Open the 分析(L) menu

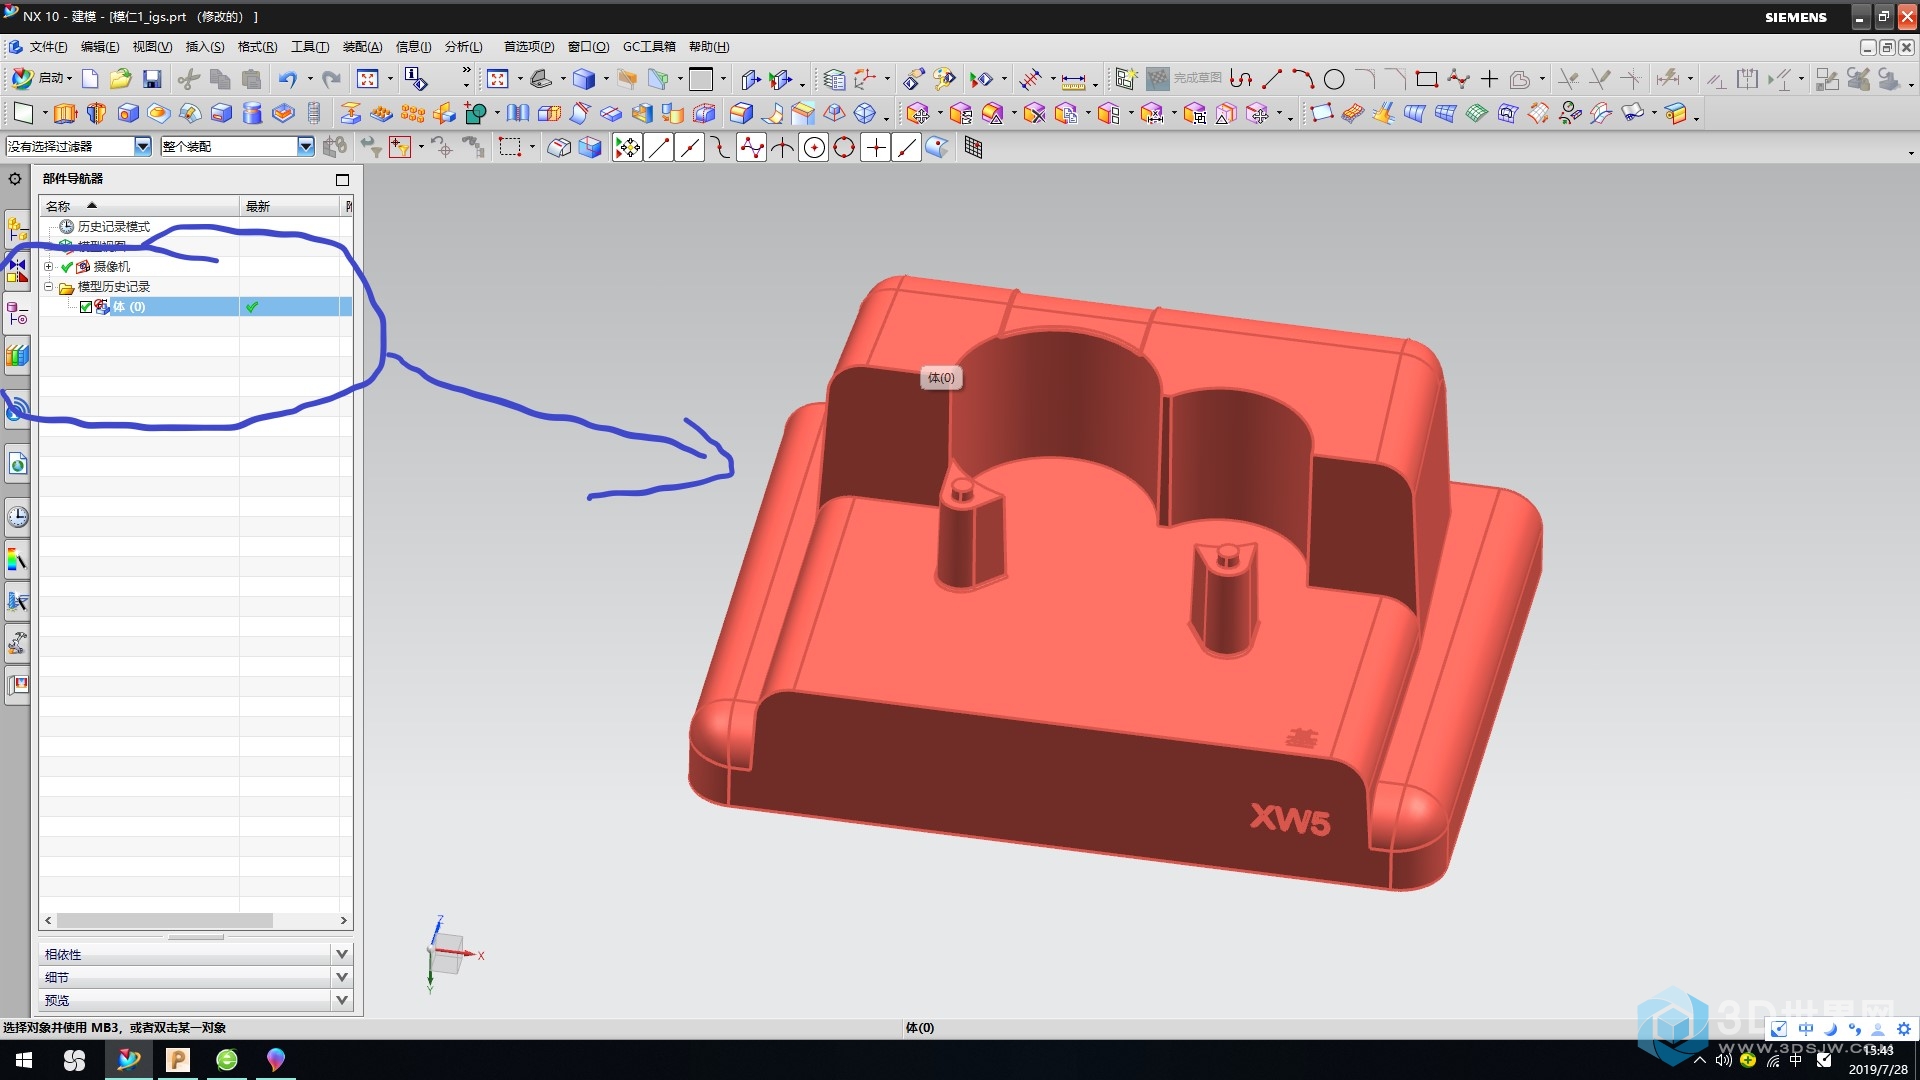pos(464,47)
